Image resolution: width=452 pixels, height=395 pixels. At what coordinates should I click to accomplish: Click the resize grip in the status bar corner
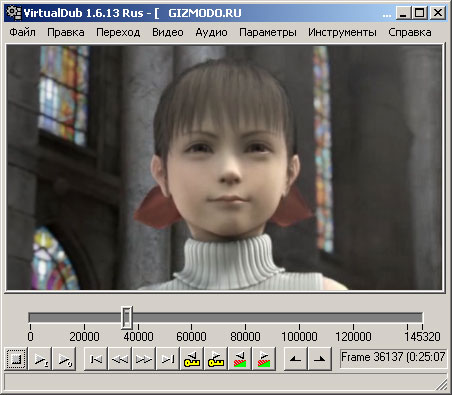441,385
